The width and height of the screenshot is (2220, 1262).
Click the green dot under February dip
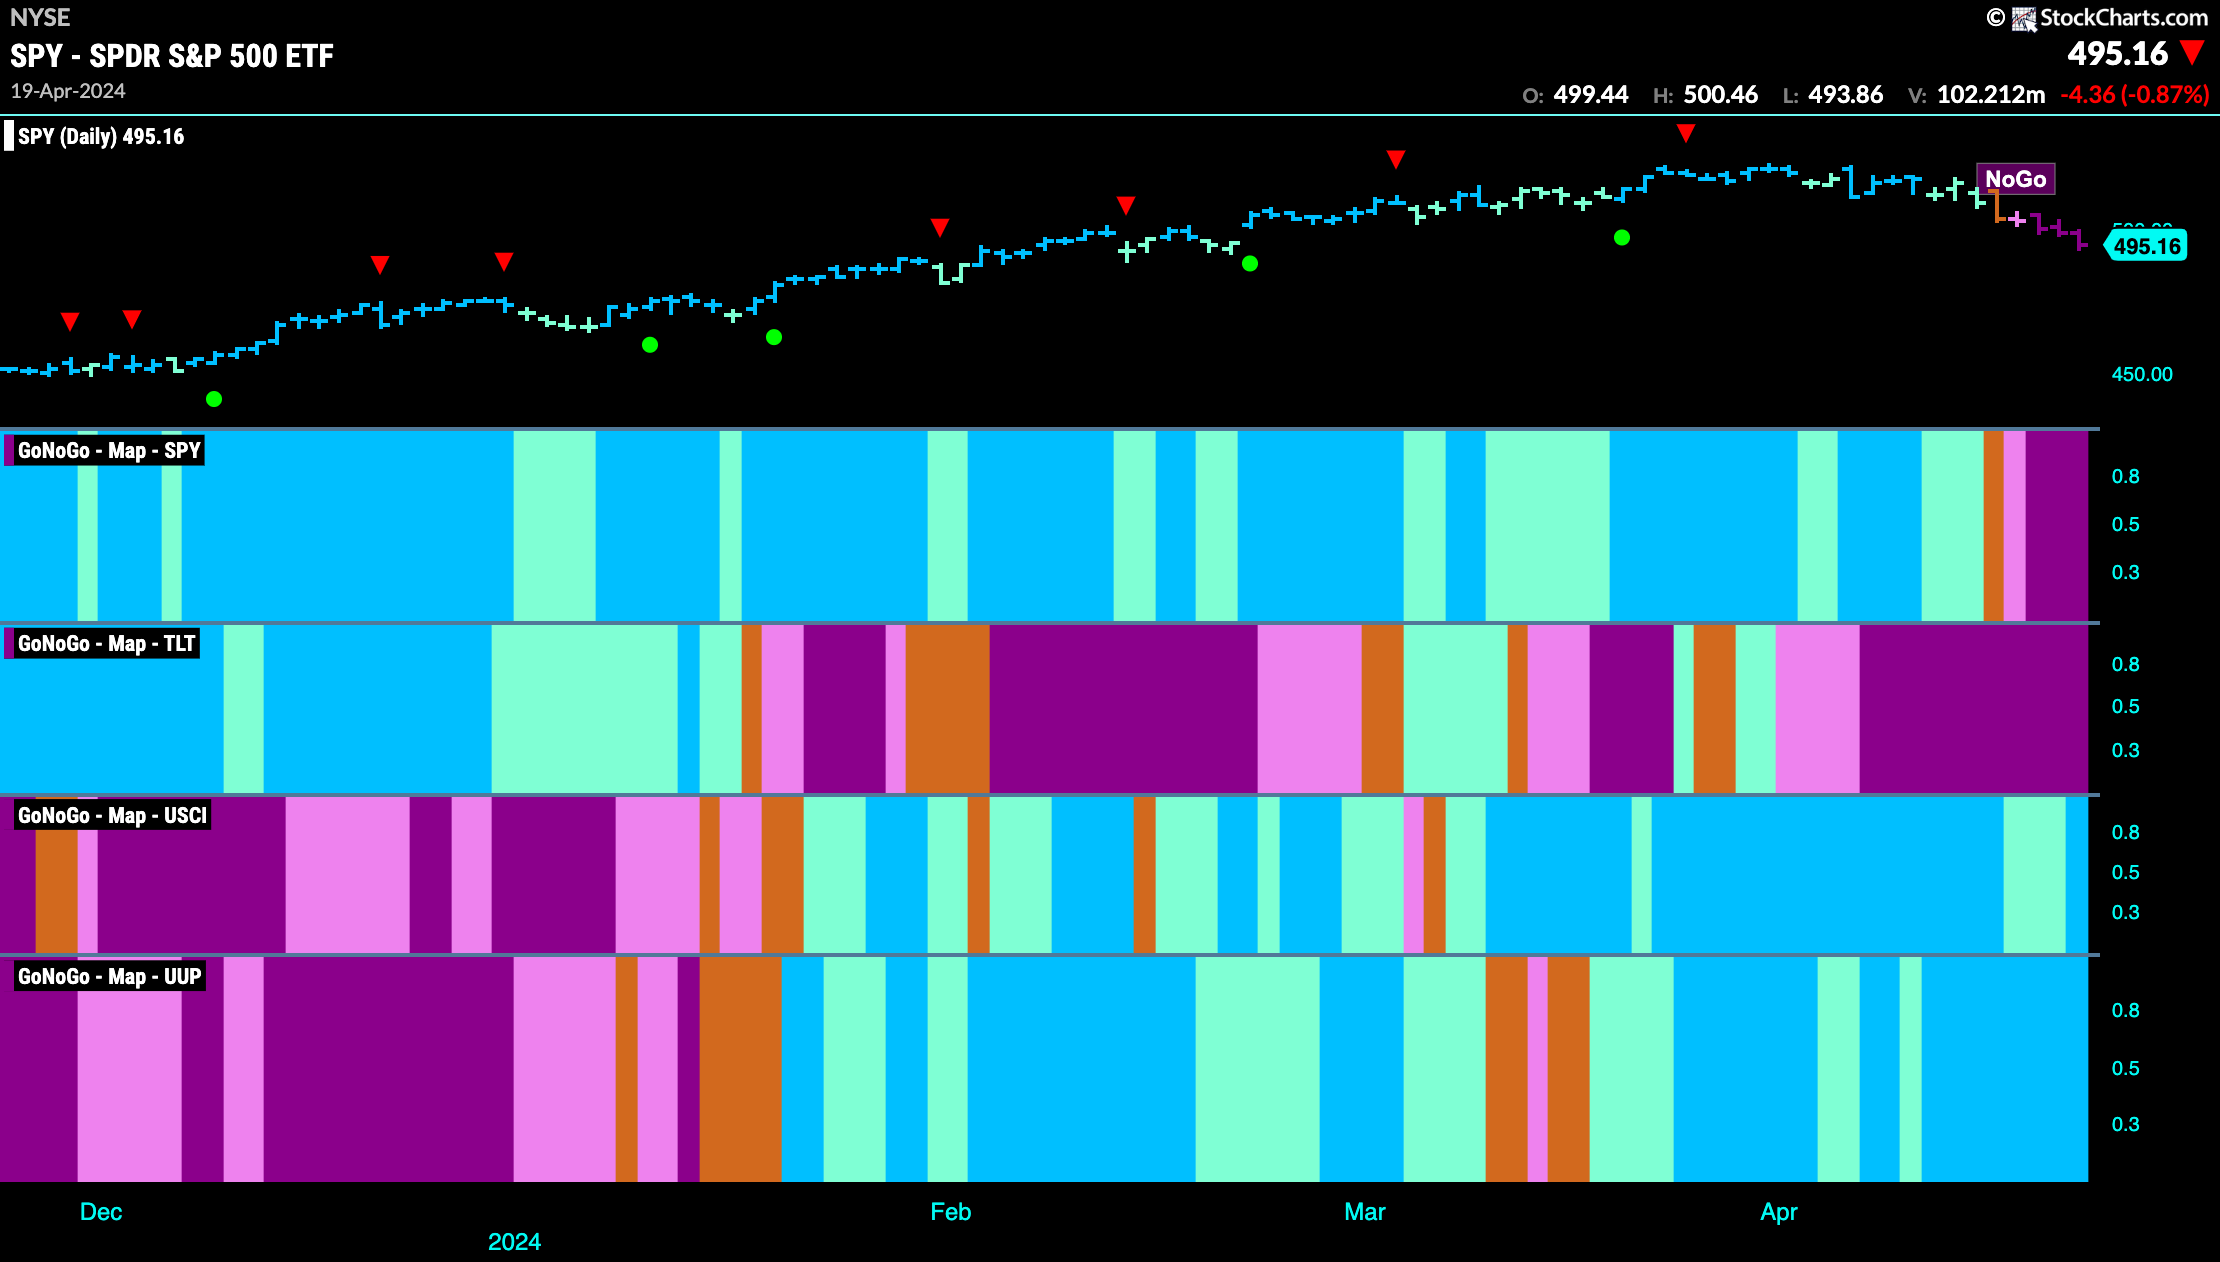(1250, 264)
